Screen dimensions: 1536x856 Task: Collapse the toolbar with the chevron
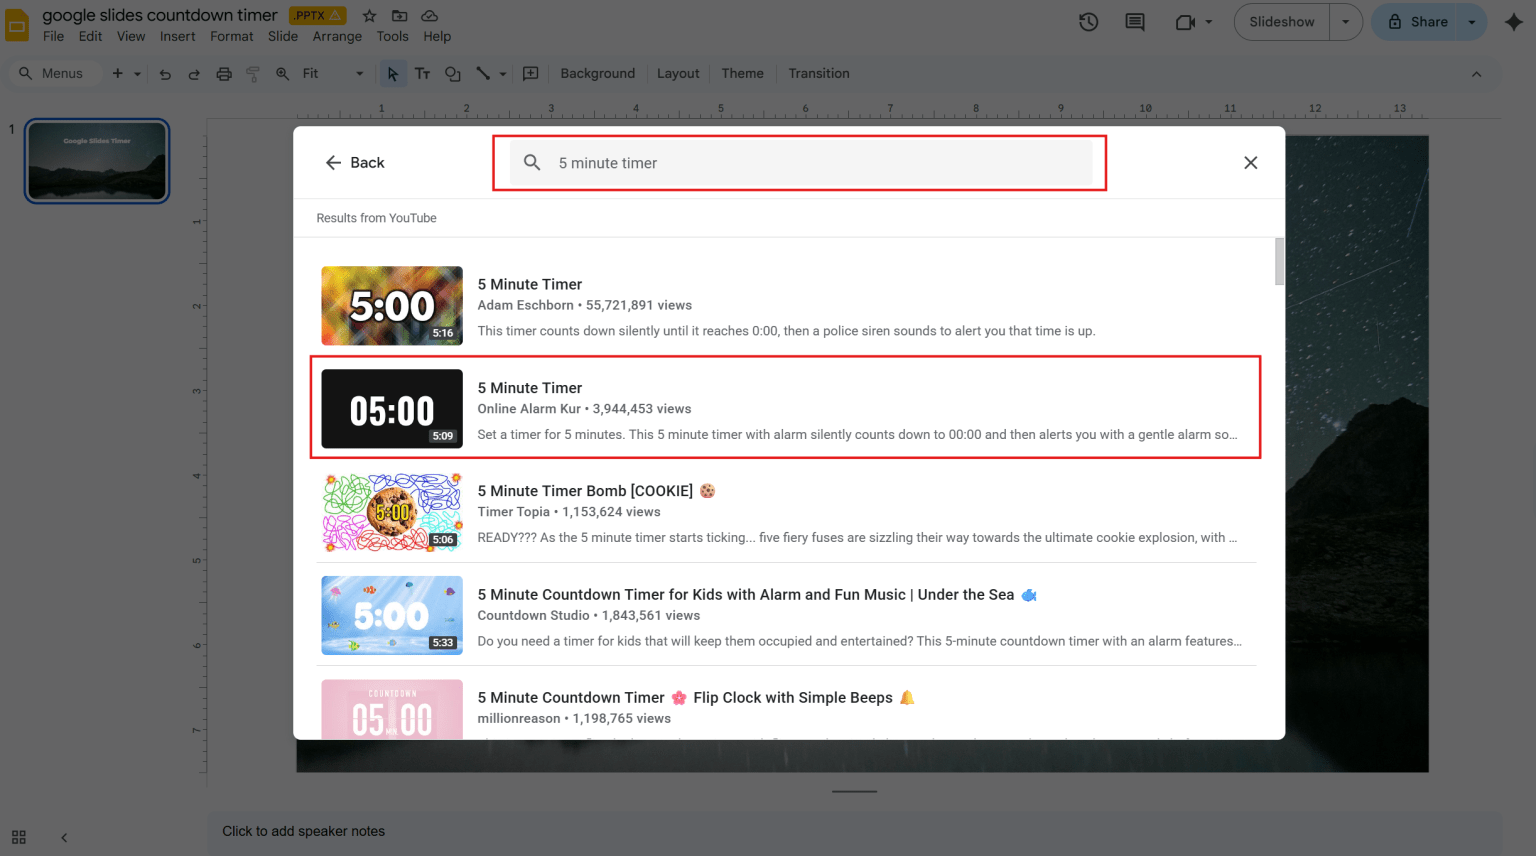coord(1477,73)
